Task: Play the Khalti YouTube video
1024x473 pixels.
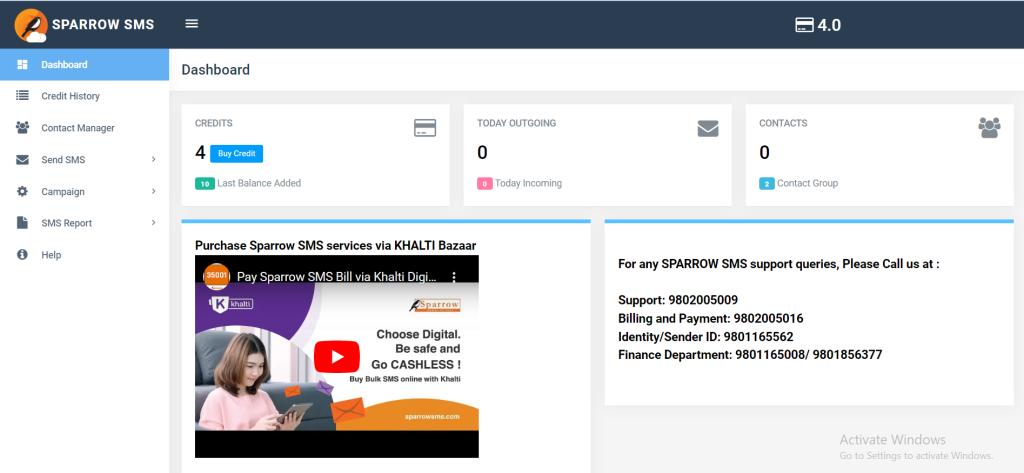Action: click(x=337, y=356)
